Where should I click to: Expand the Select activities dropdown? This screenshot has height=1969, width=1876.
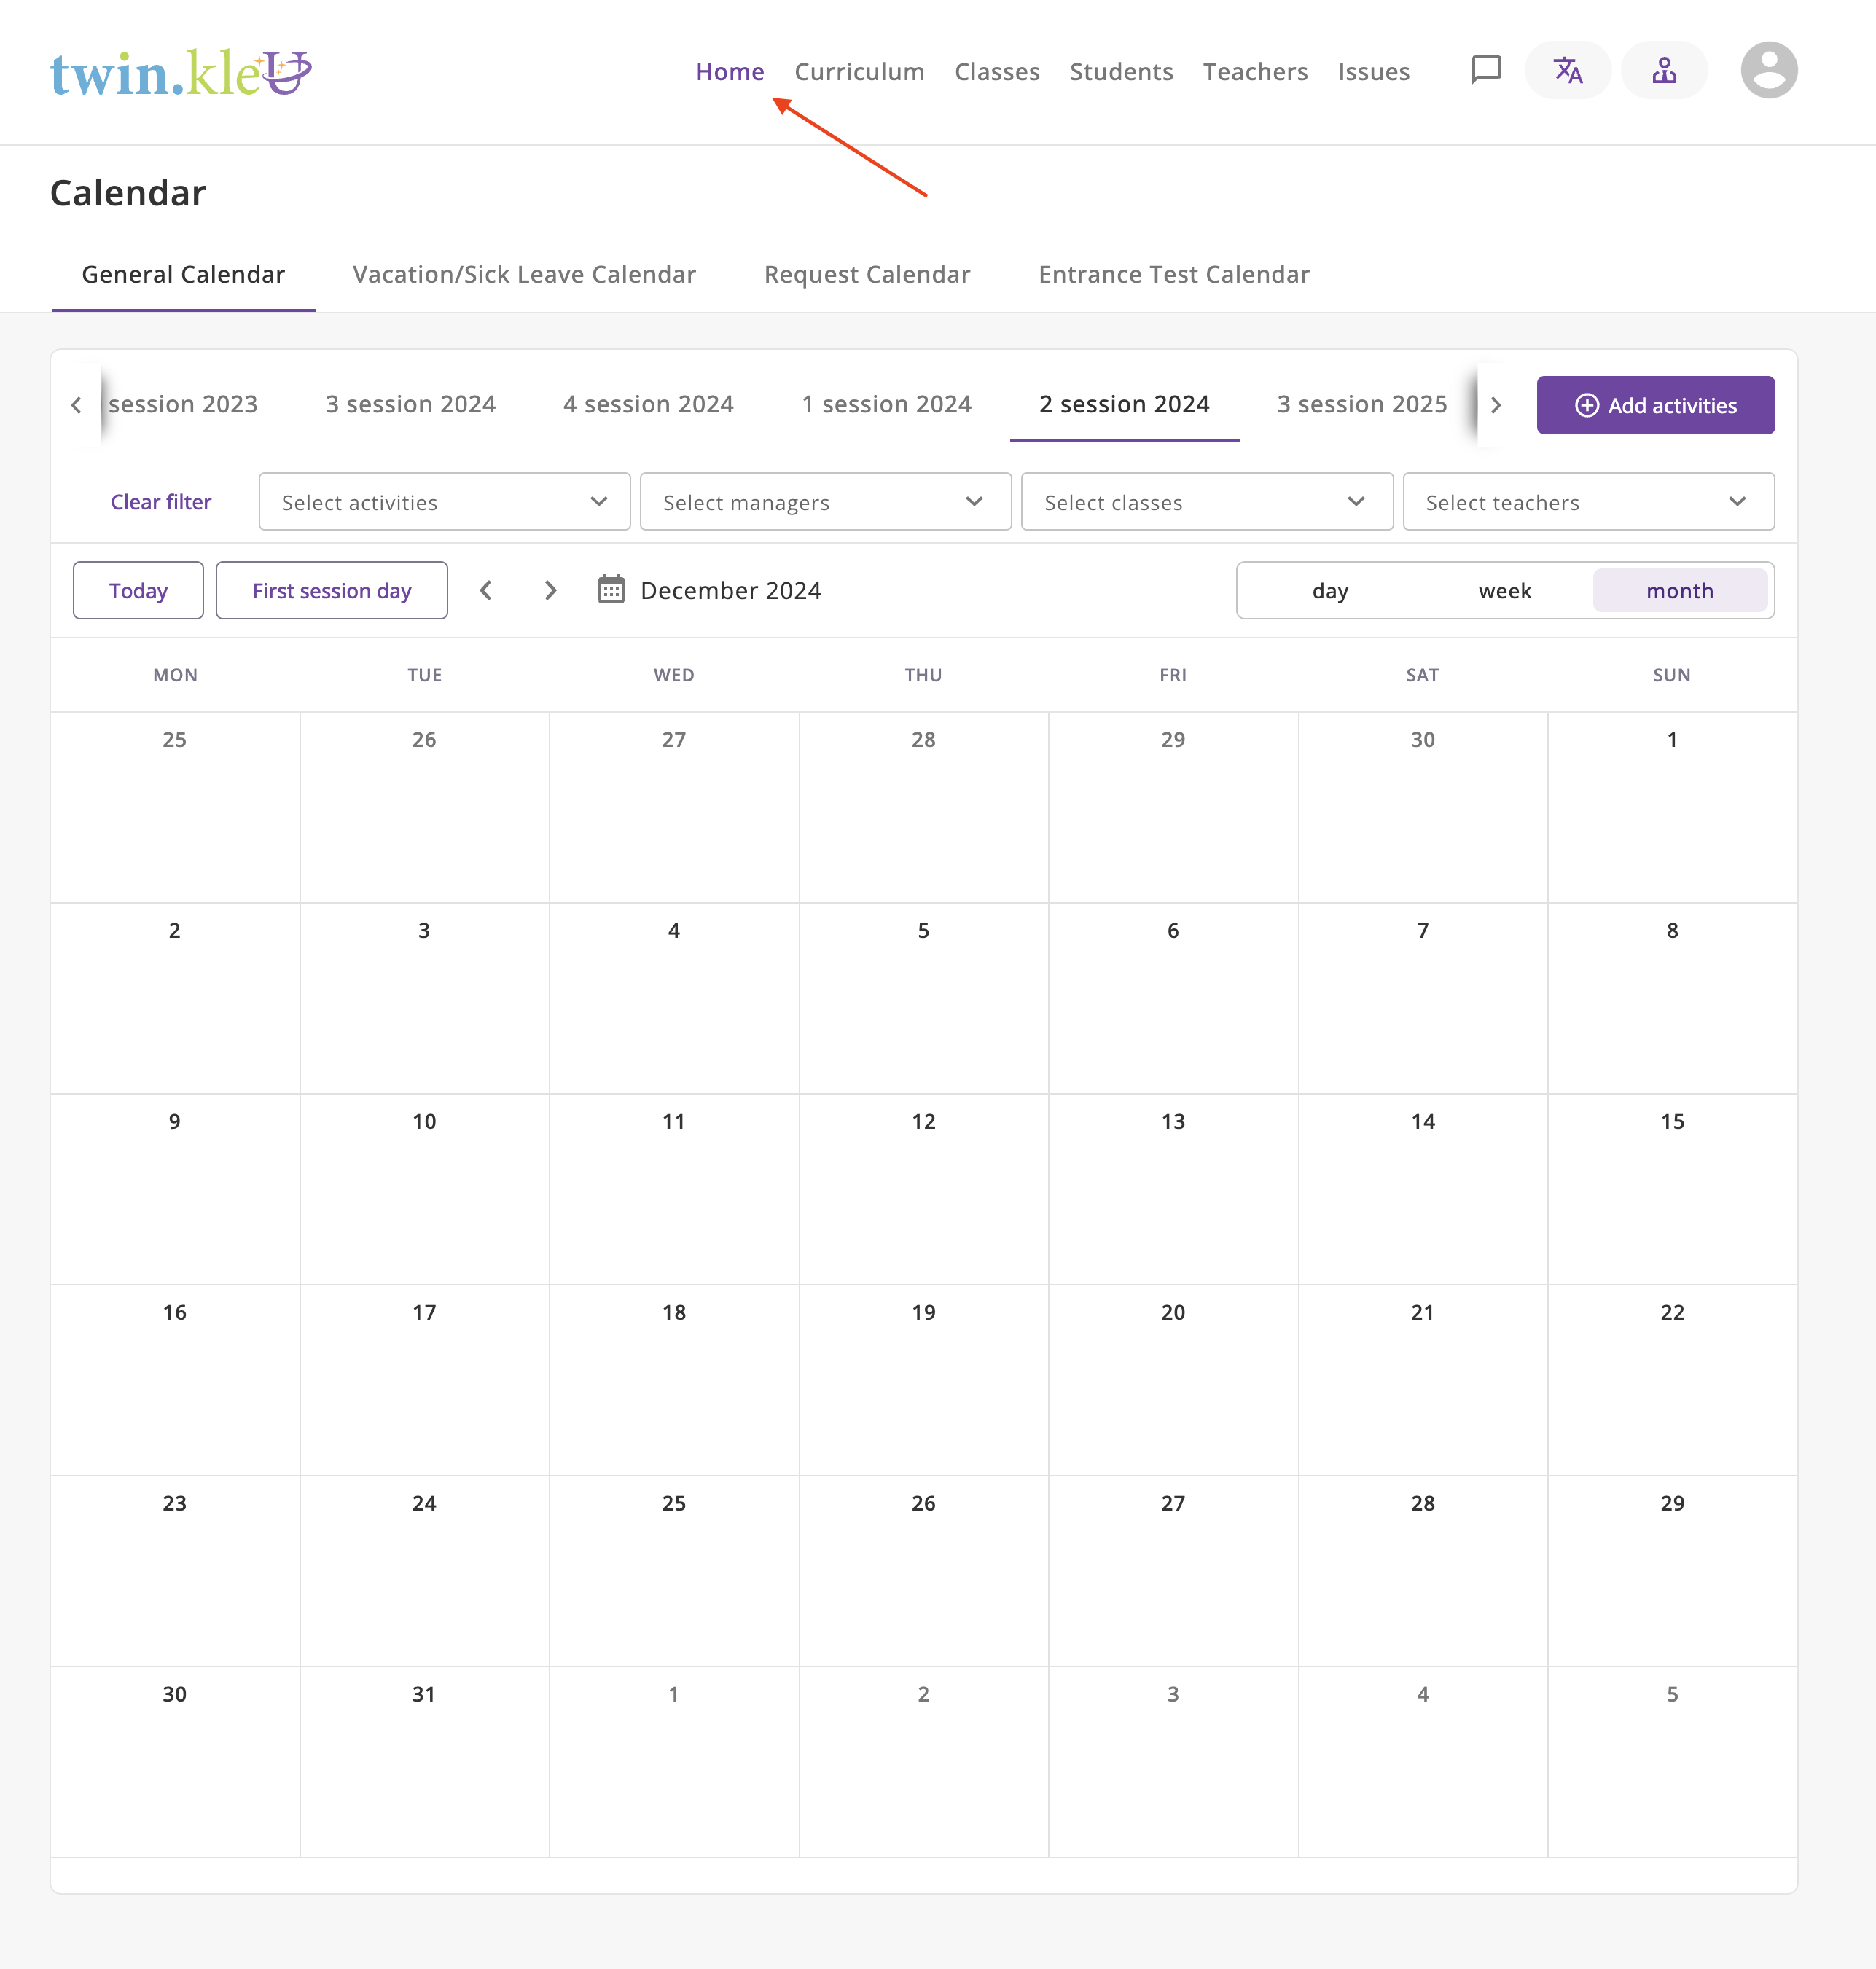(444, 502)
